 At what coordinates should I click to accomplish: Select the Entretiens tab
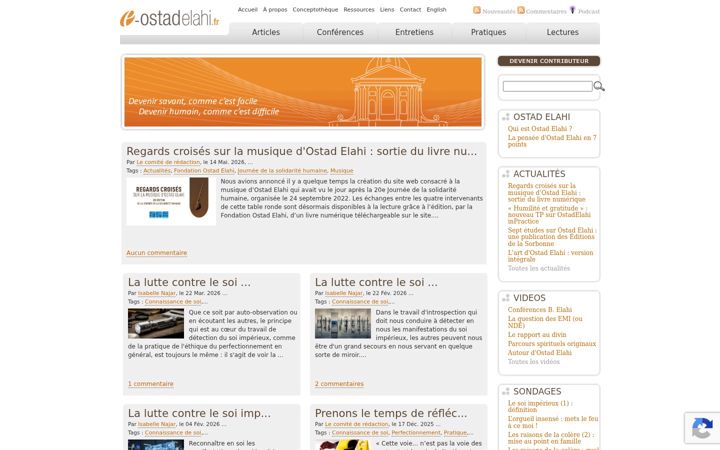coord(414,32)
